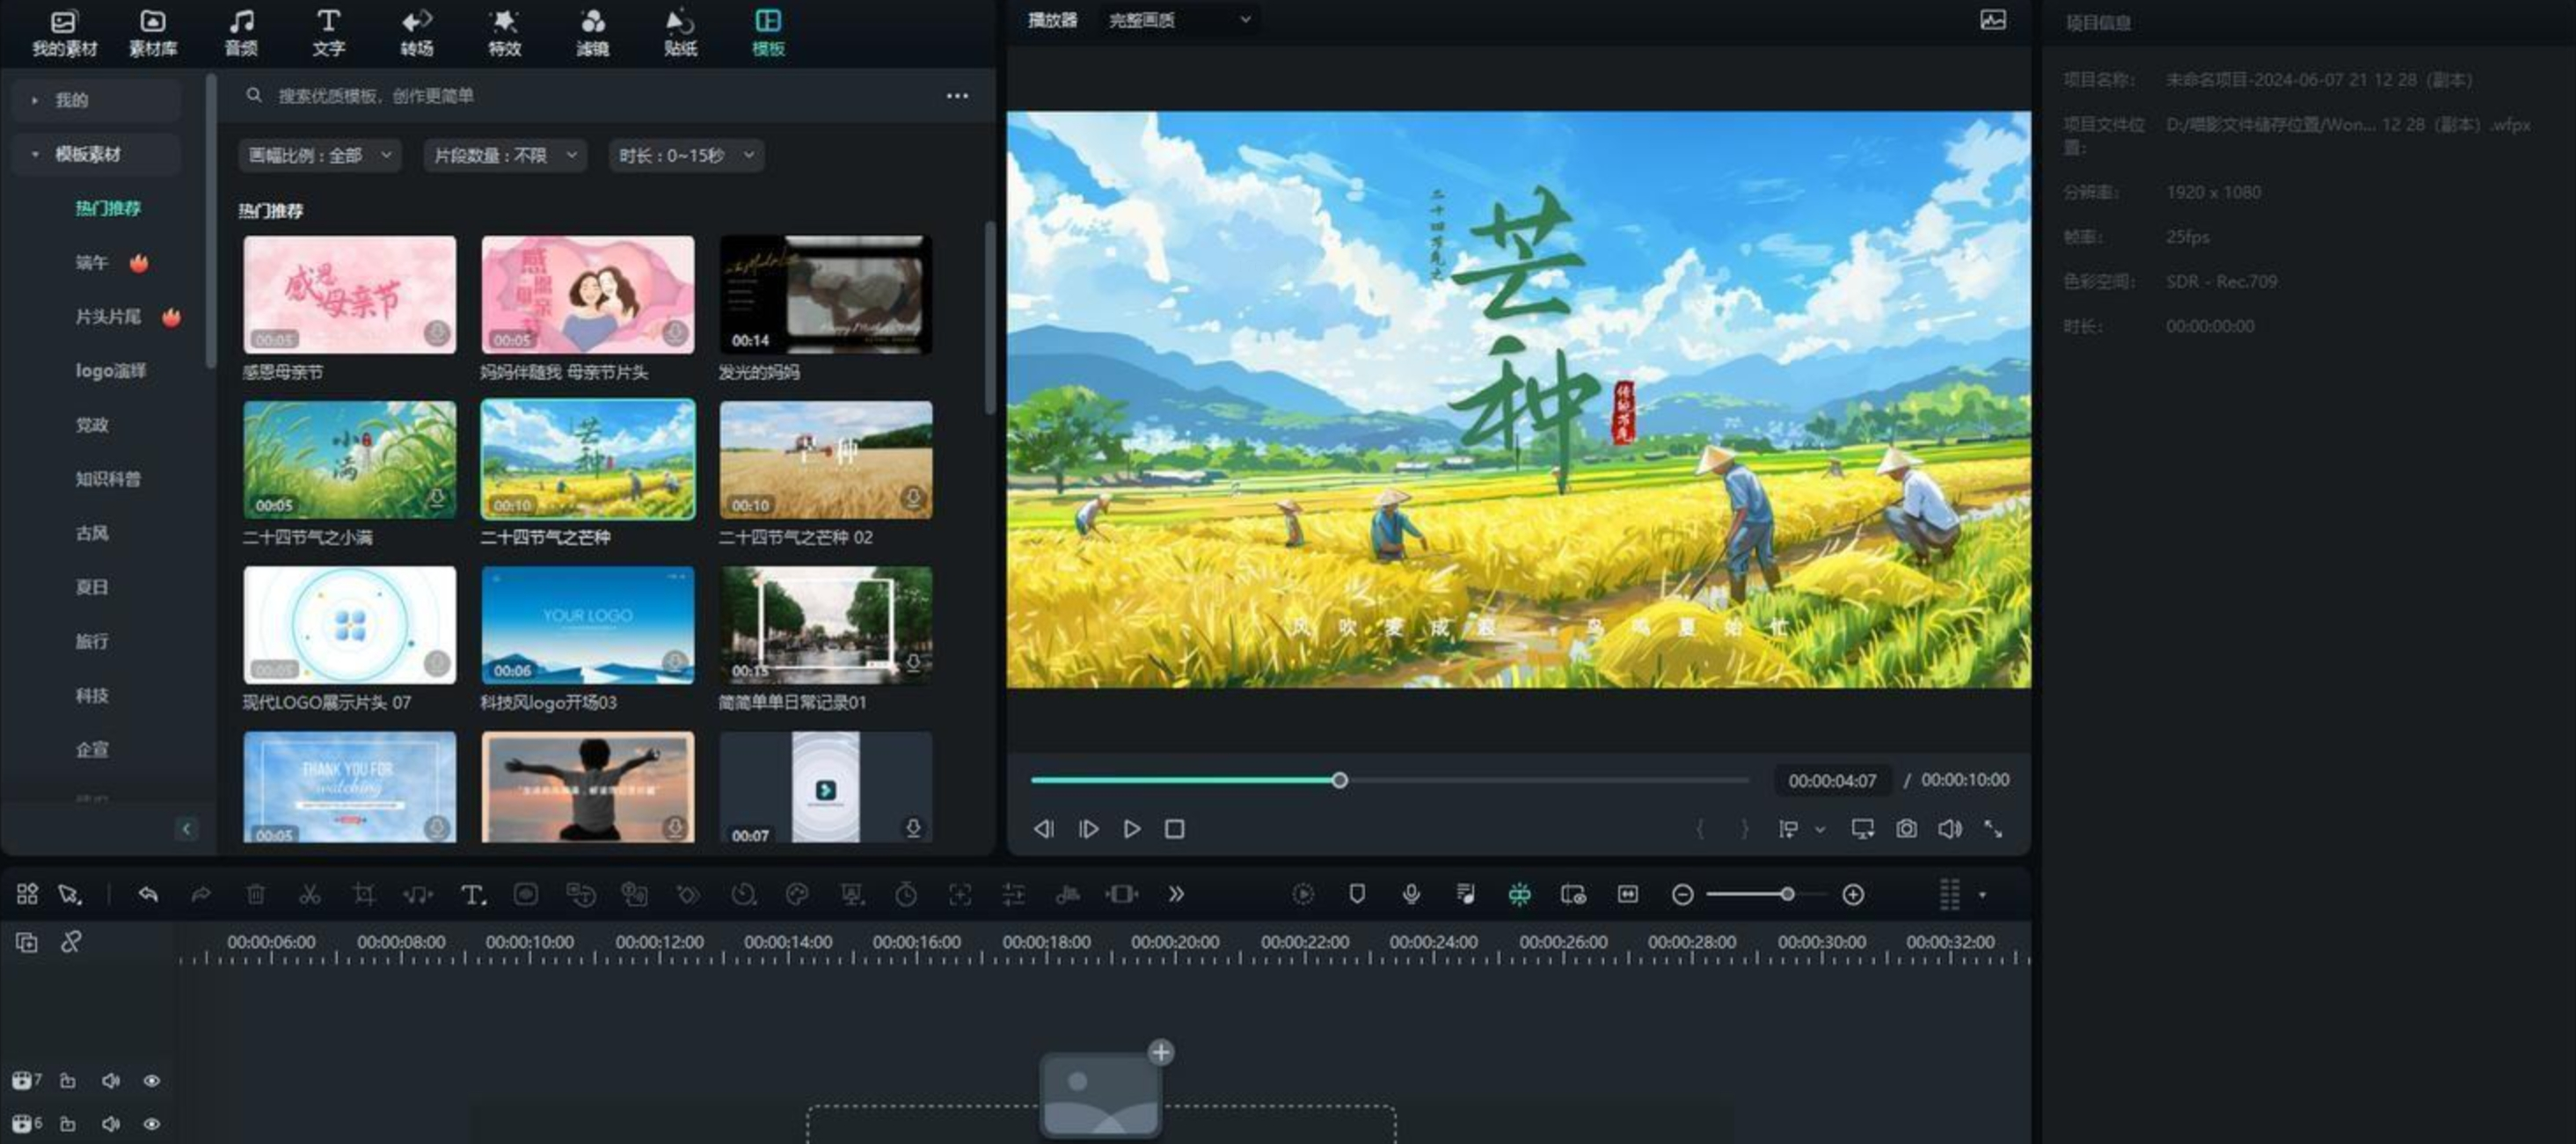The width and height of the screenshot is (2576, 1144).
Task: Click the snapshot camera icon in player
Action: 1906,828
